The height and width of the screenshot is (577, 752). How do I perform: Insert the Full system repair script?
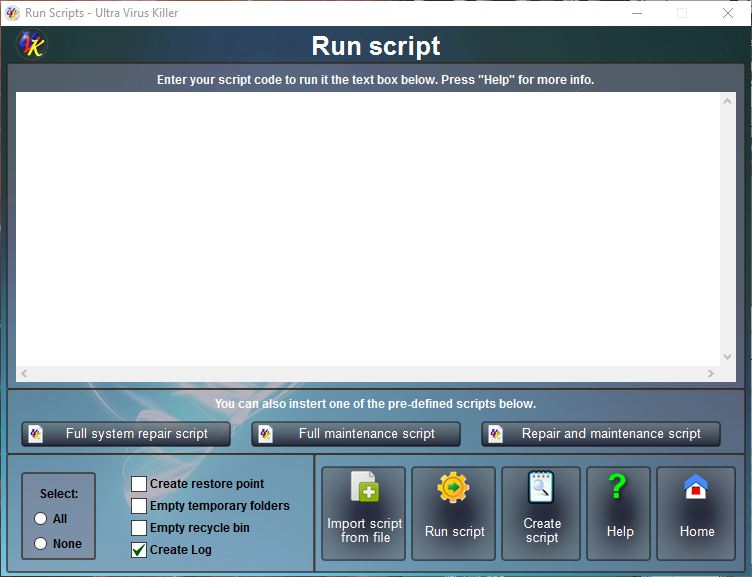(x=126, y=434)
